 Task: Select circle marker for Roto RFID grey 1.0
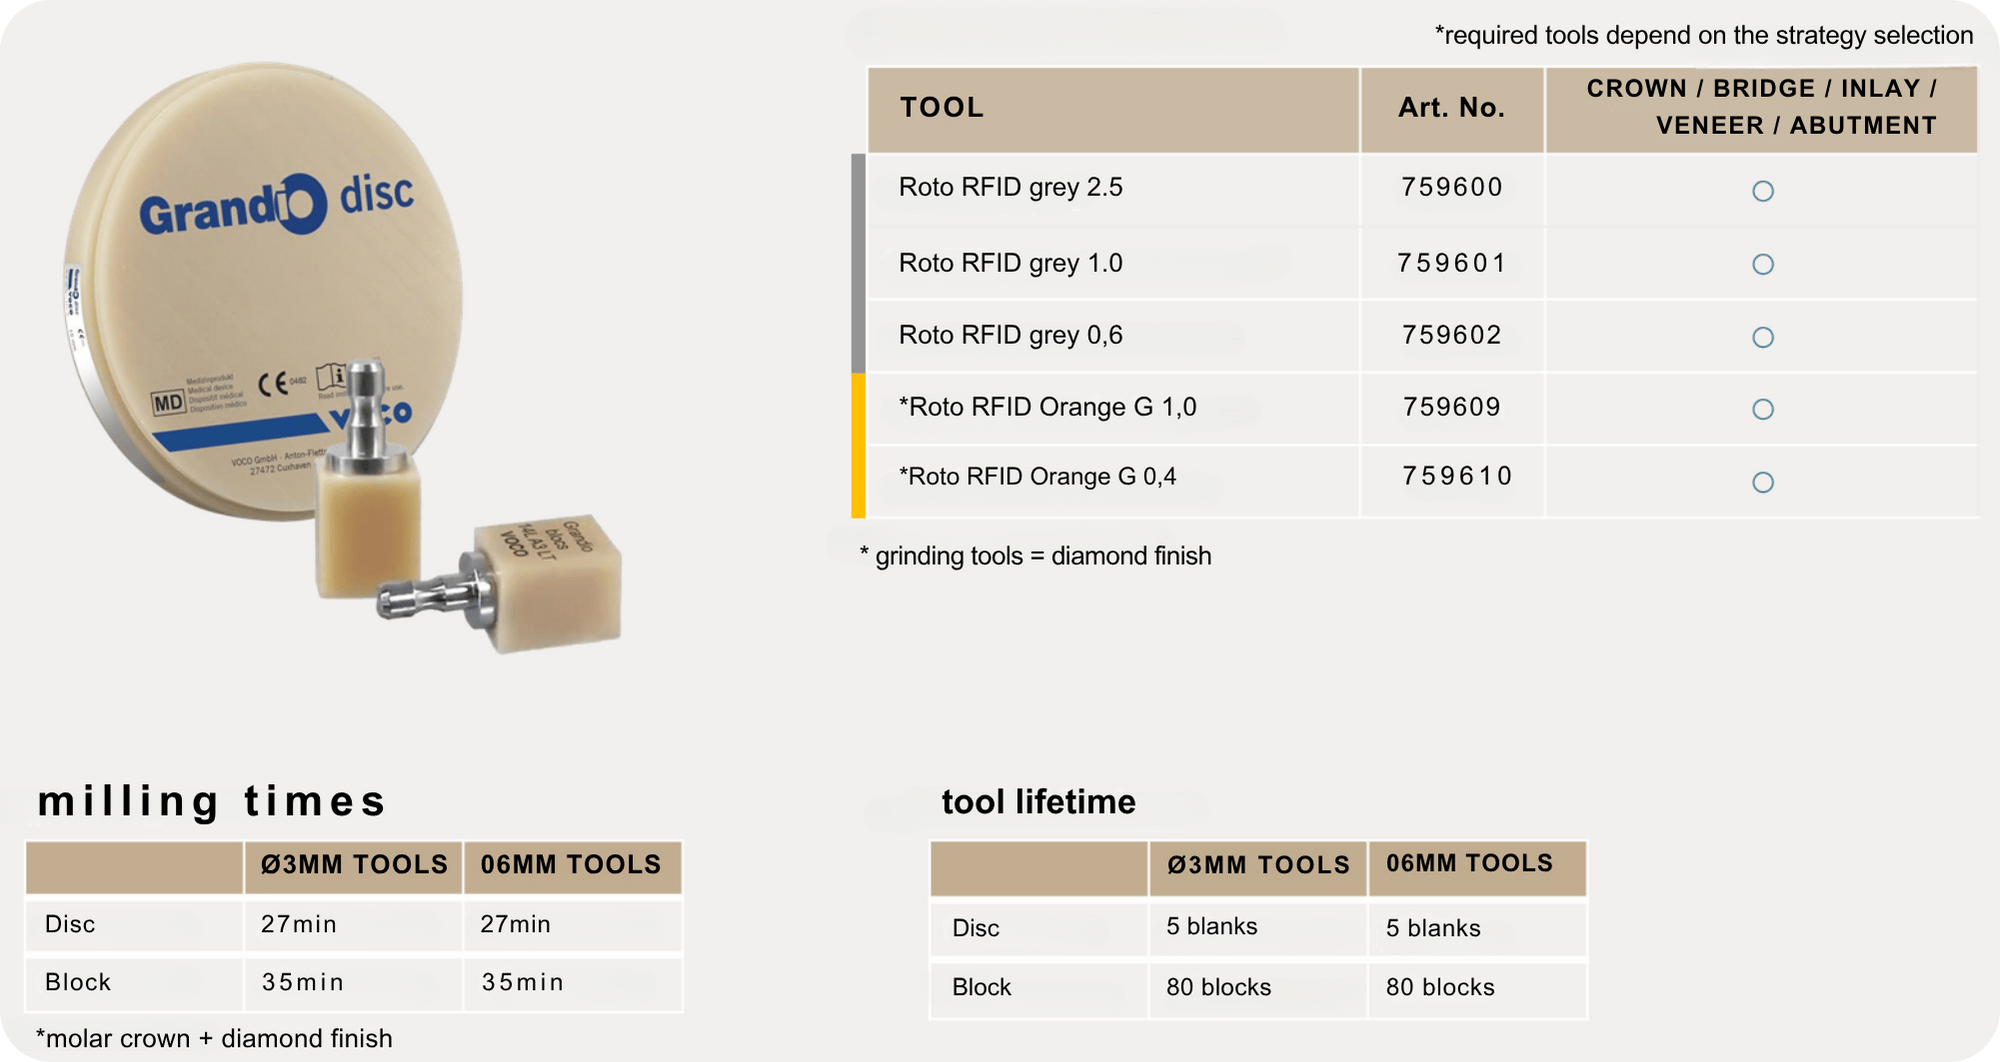[x=1763, y=264]
